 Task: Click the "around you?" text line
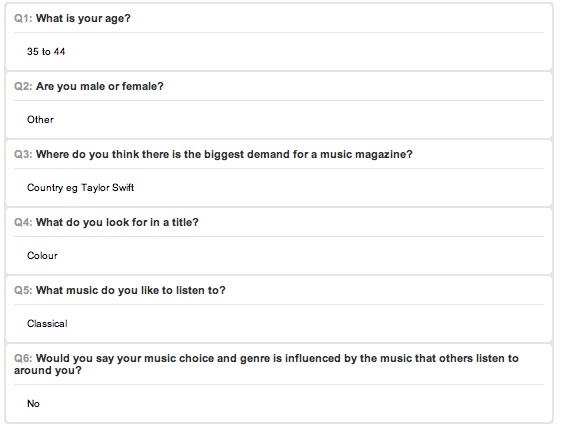coord(48,370)
